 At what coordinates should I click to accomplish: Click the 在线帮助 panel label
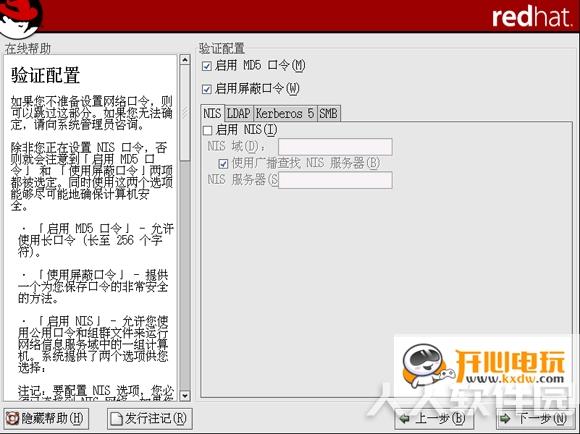click(x=28, y=48)
